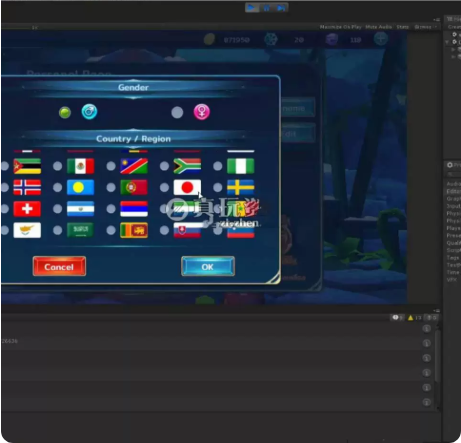Toggle Maximize On Play option
Image resolution: width=461 pixels, height=443 pixels.
[x=340, y=27]
